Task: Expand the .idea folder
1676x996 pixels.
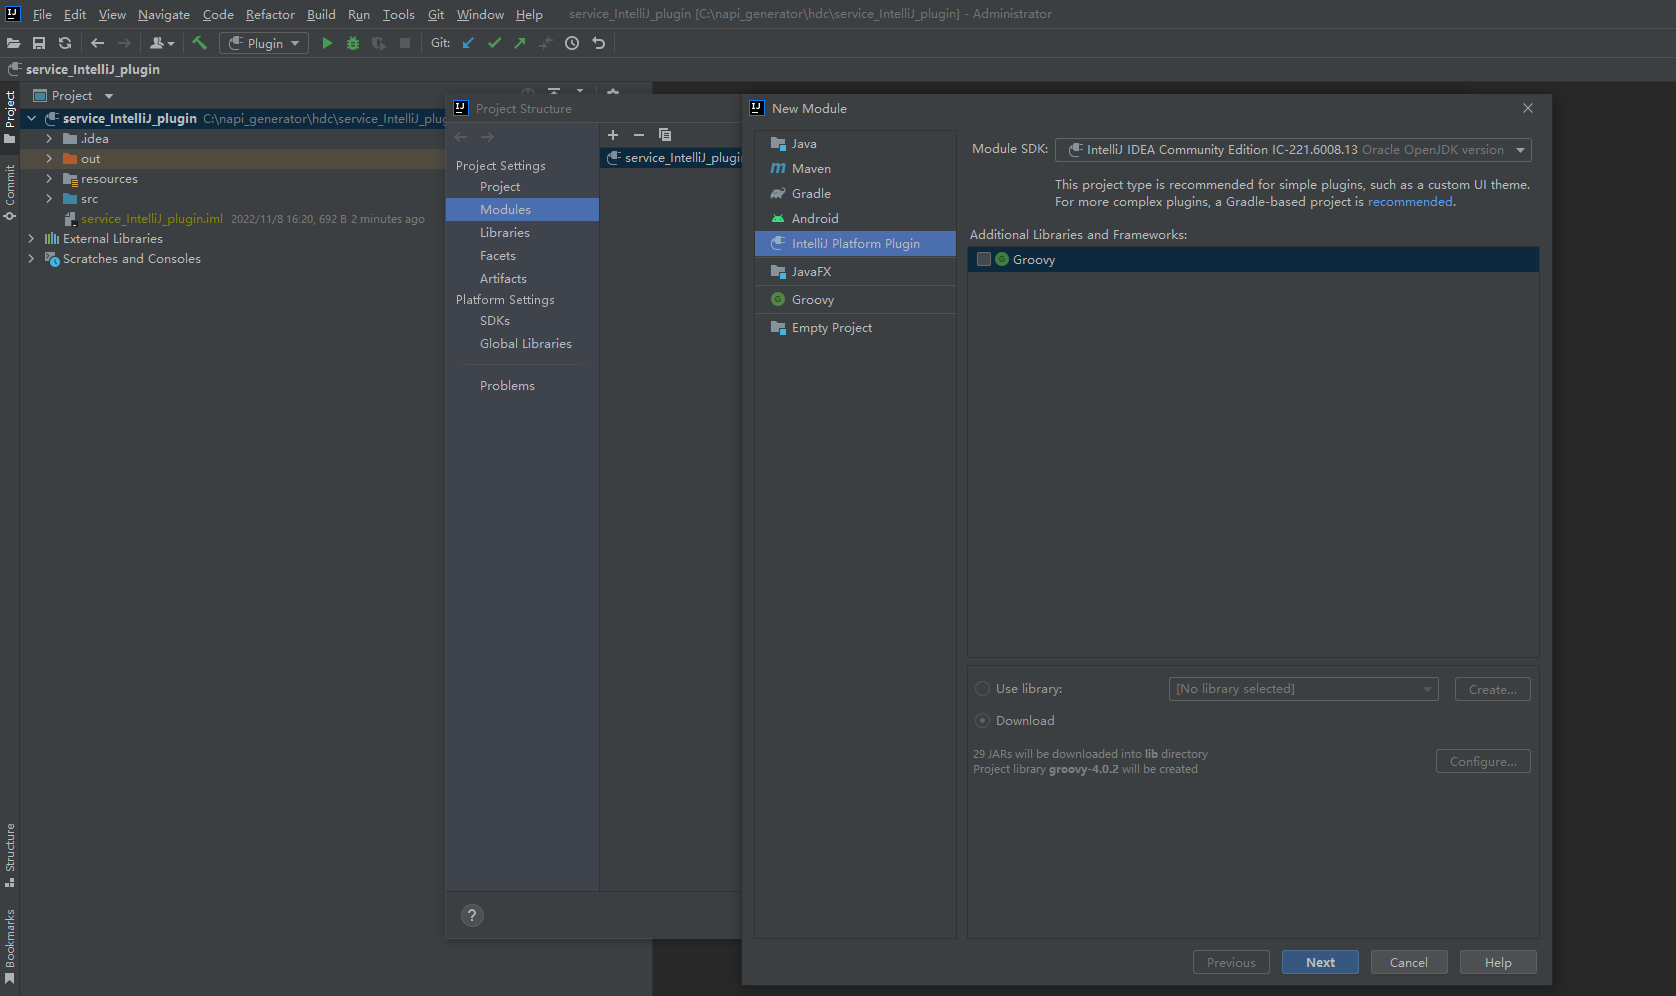Action: coord(49,139)
